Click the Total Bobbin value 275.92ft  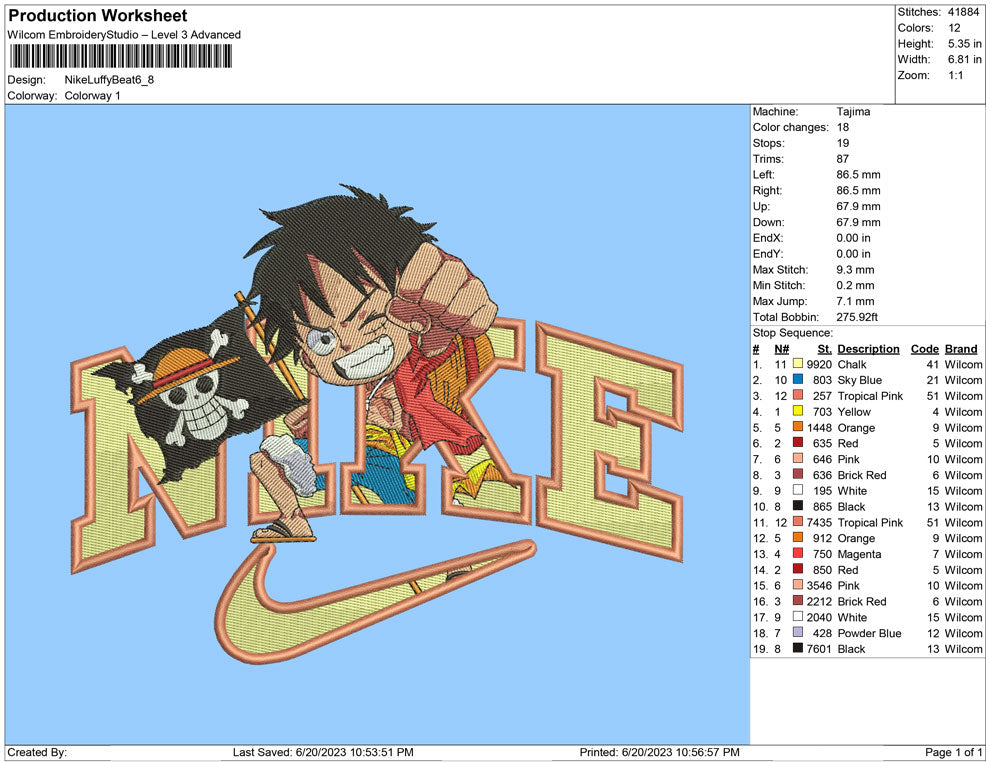857,317
